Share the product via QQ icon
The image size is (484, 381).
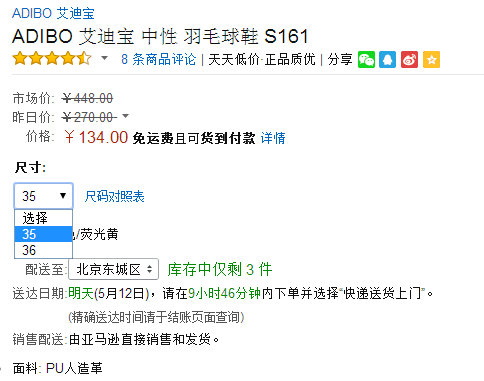pos(388,60)
